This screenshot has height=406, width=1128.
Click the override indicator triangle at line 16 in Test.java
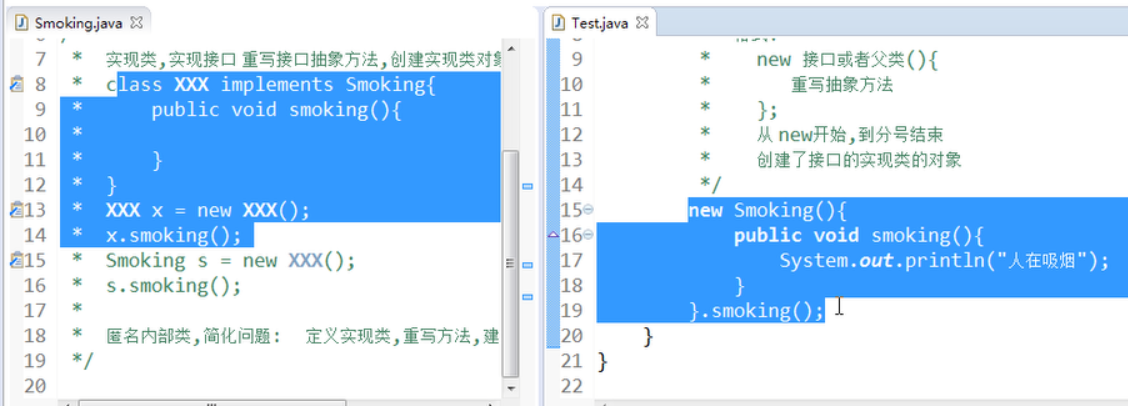(x=553, y=235)
